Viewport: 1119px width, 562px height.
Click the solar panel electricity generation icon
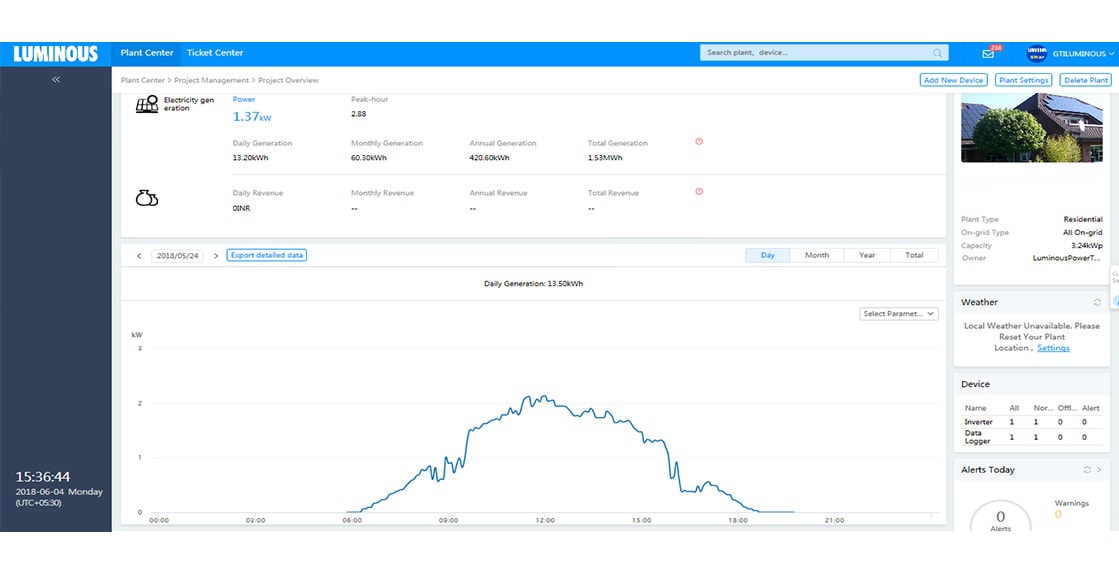click(147, 105)
